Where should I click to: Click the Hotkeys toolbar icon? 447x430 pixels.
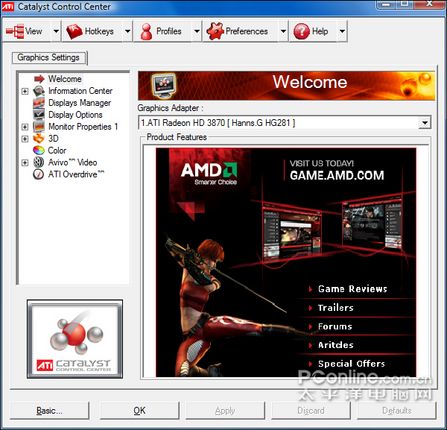(74, 32)
